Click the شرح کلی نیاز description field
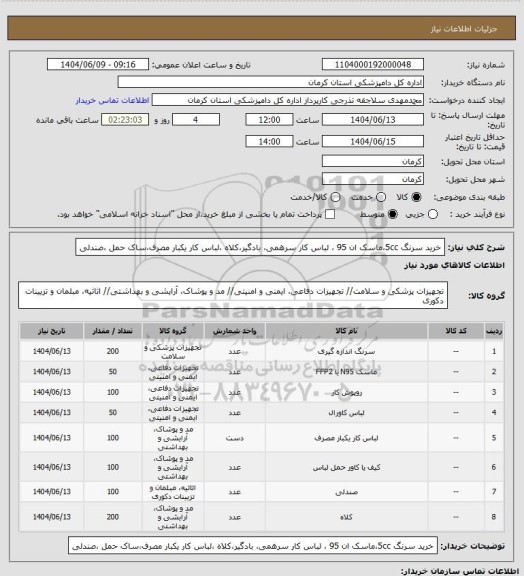 click(x=260, y=247)
